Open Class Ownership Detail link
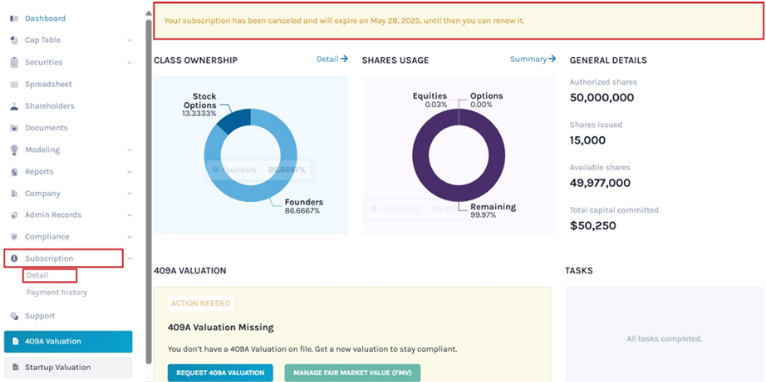 pos(332,59)
